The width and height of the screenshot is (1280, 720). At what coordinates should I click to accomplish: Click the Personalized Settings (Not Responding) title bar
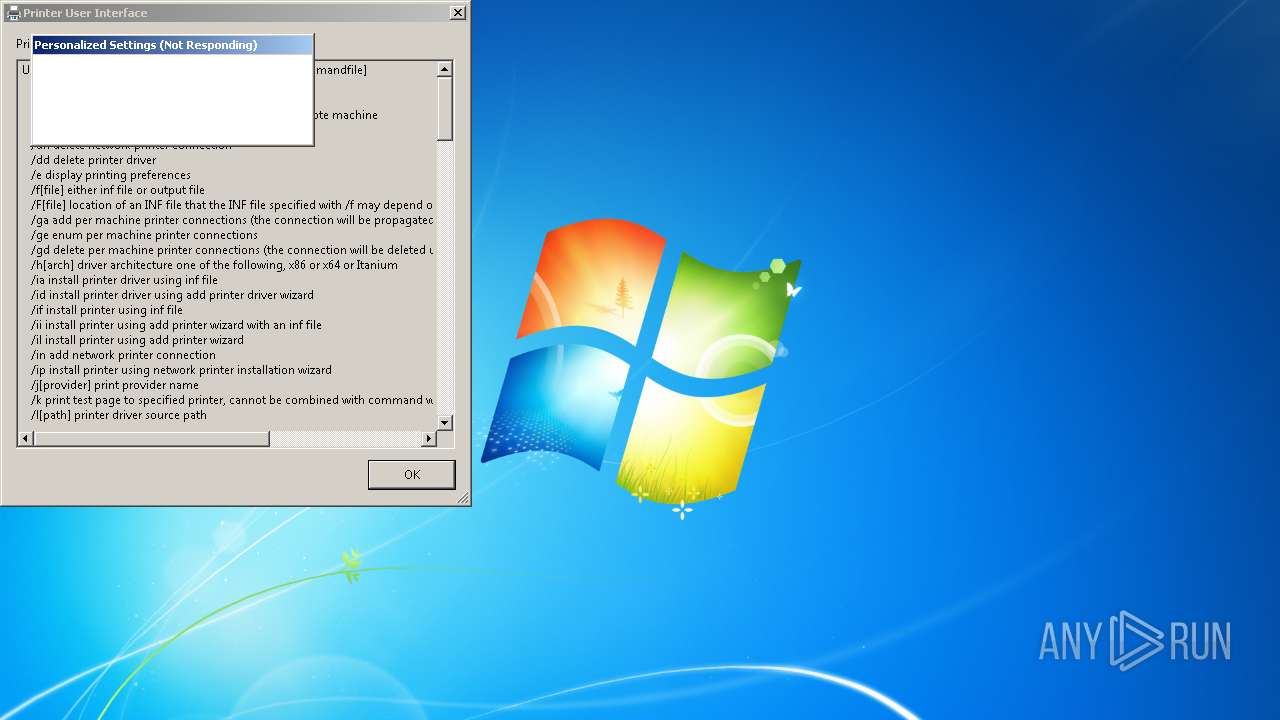point(172,45)
